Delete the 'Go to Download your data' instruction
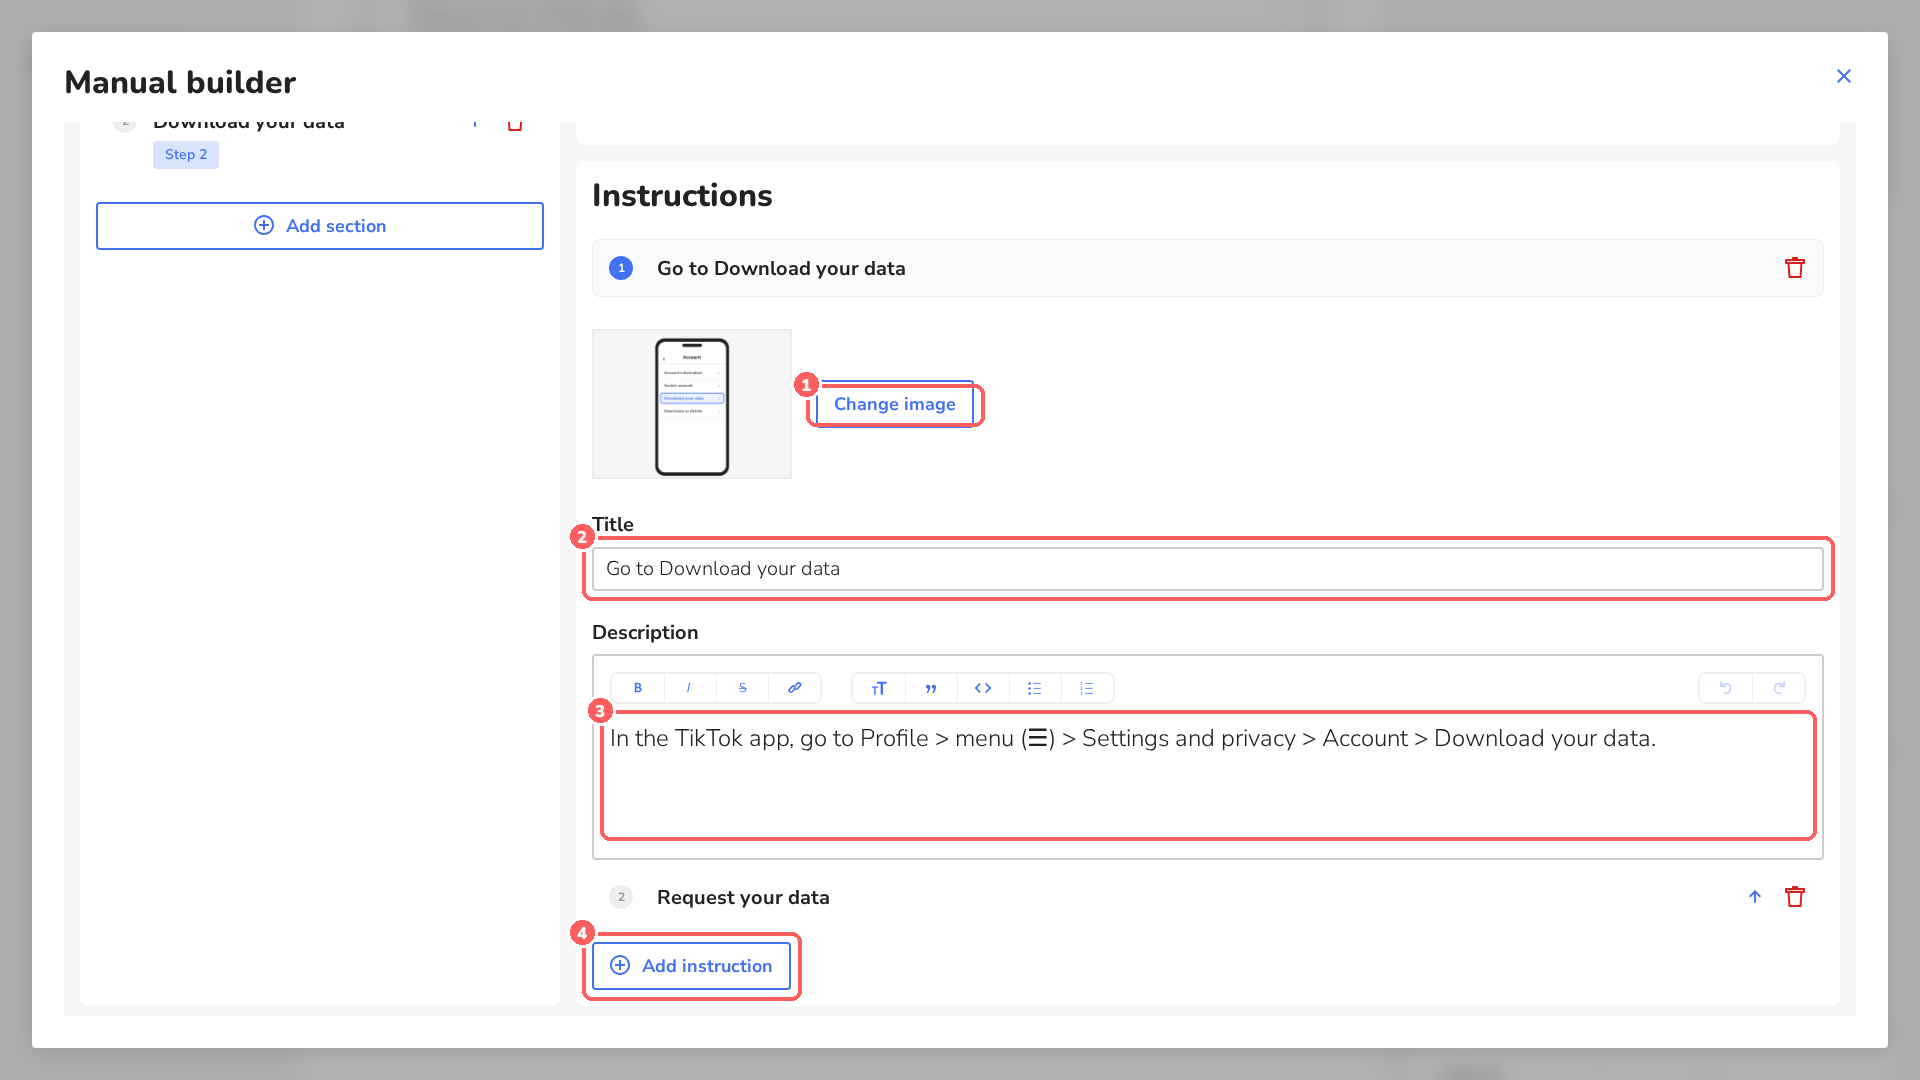Screen dimensions: 1920x1080 (1795, 268)
